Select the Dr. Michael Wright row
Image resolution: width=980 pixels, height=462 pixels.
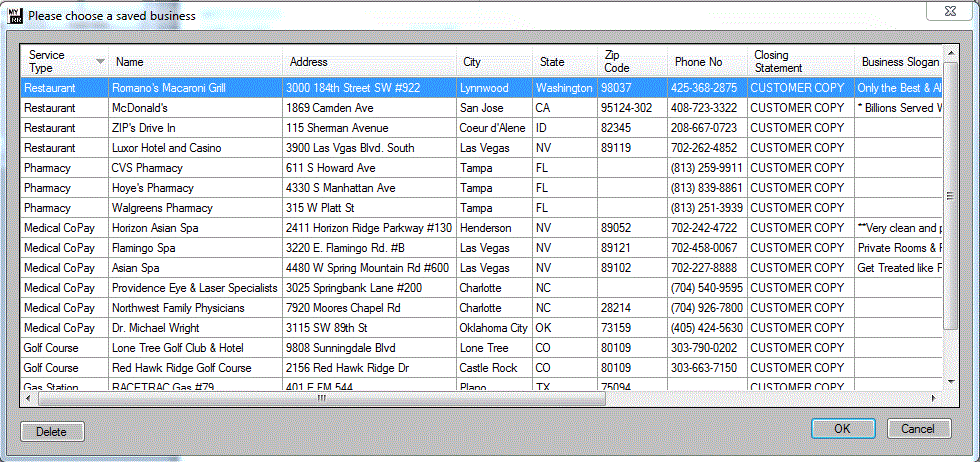pos(481,328)
